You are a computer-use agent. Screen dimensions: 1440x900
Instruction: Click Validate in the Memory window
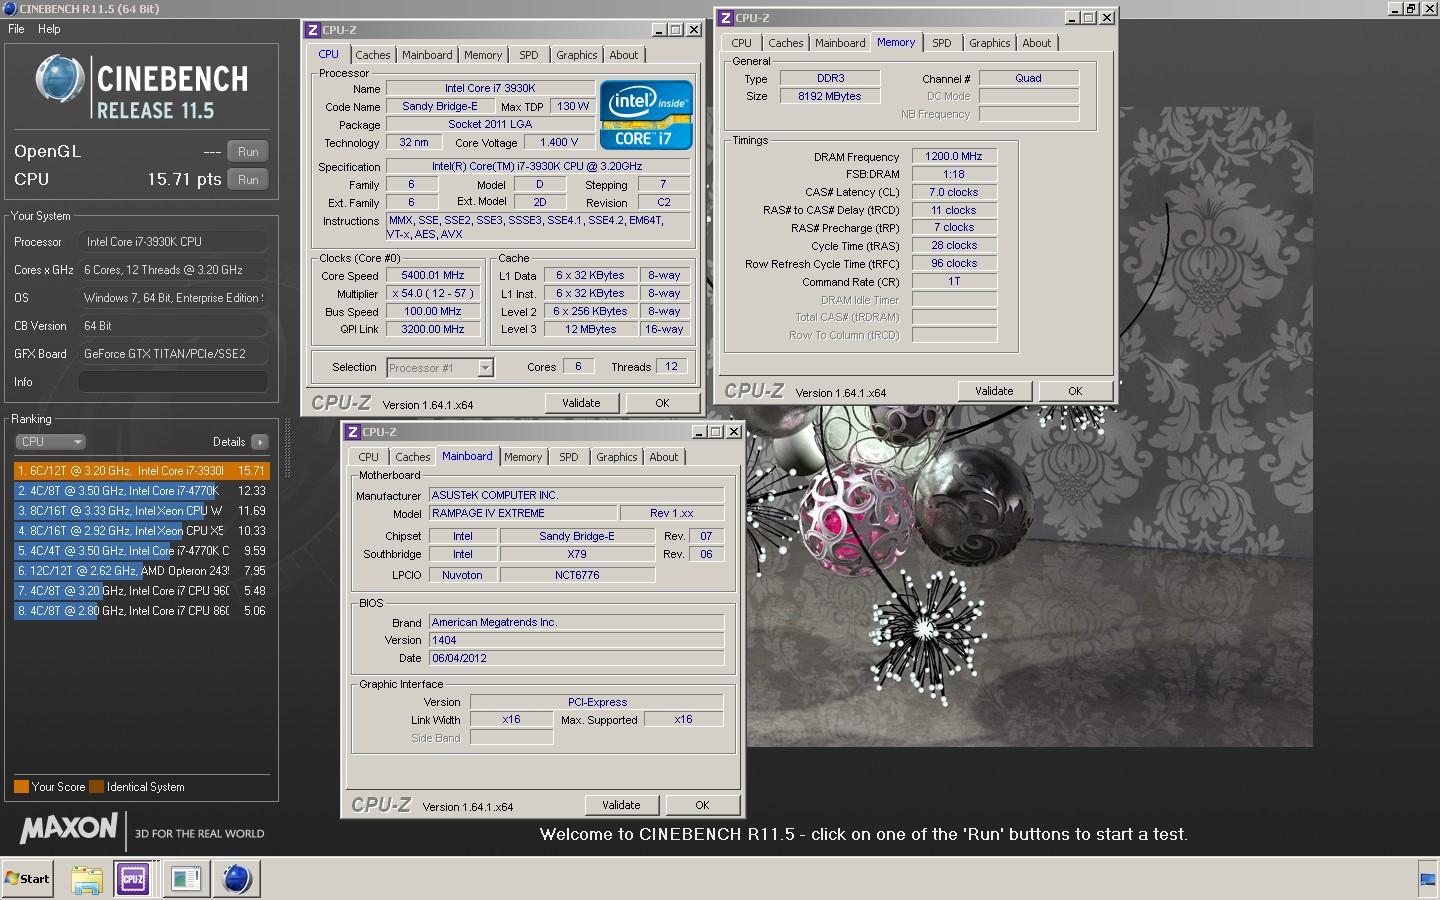(x=994, y=391)
